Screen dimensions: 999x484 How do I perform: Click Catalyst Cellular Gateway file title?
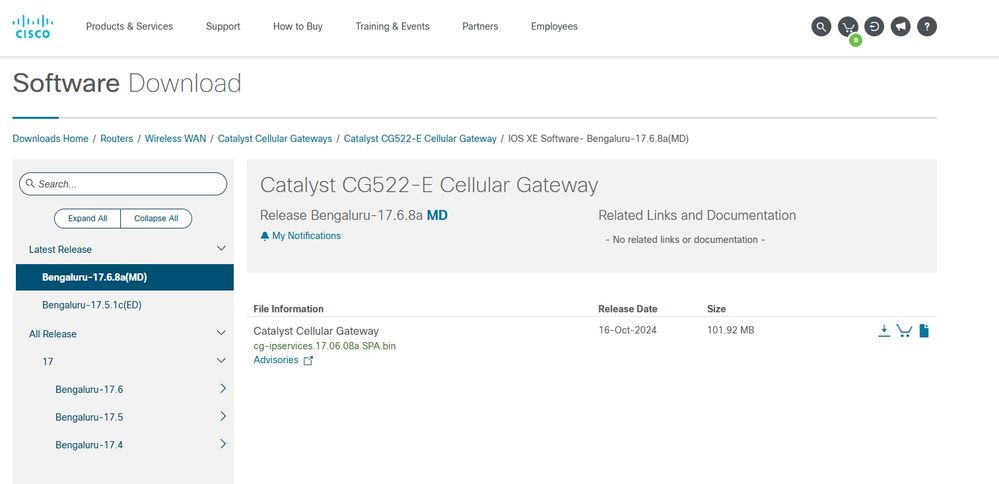tap(316, 331)
